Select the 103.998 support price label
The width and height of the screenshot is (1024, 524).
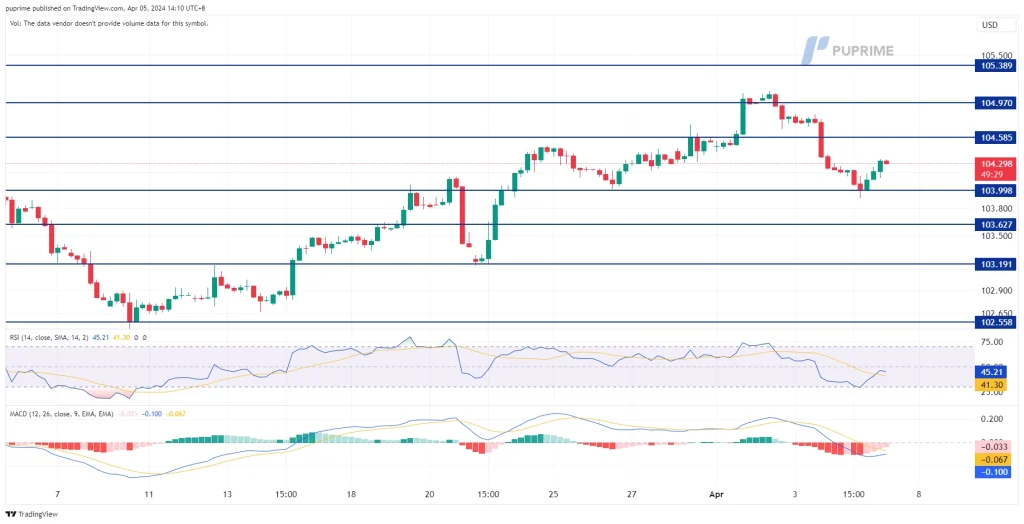(x=994, y=190)
